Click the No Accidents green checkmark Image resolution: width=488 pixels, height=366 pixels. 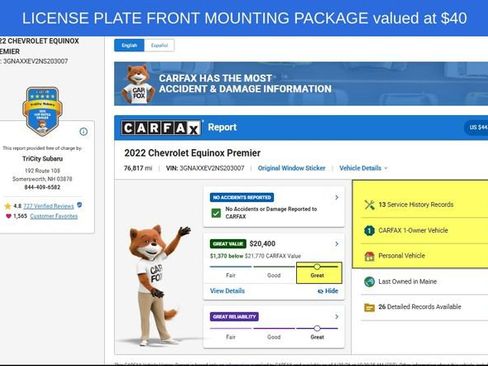click(x=216, y=213)
